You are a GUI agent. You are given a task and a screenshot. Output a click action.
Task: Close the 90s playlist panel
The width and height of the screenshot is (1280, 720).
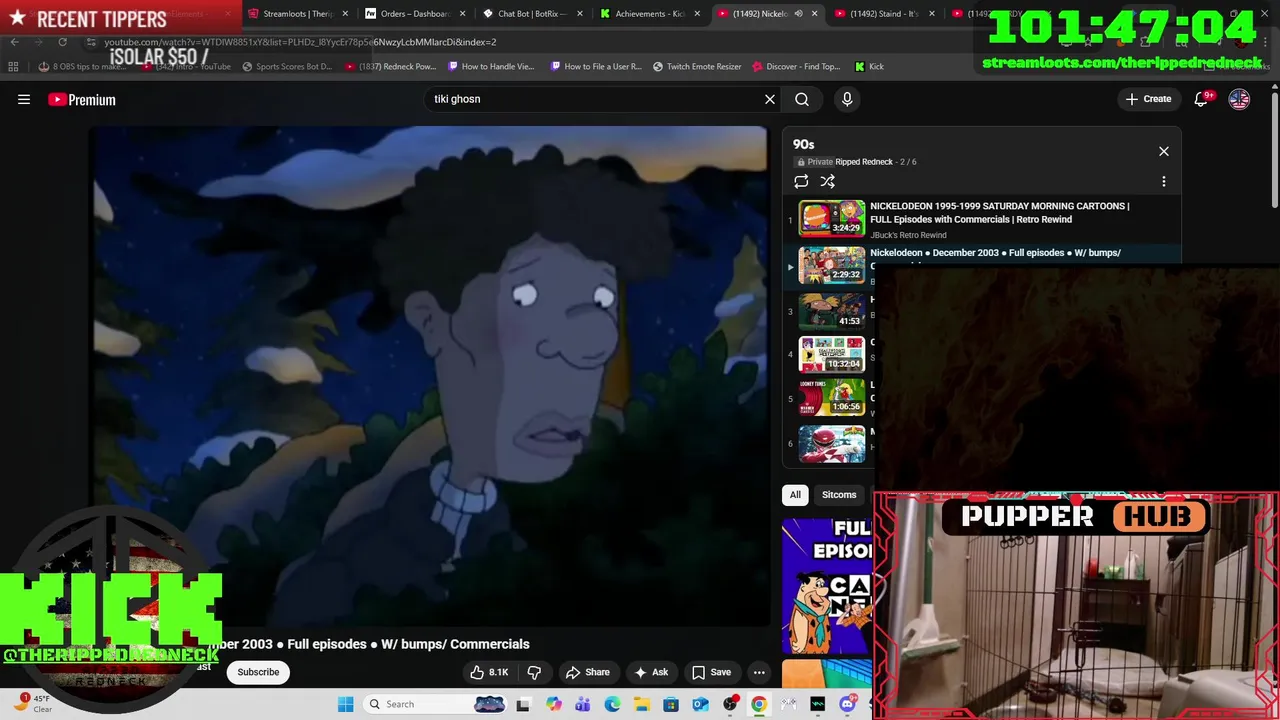click(x=1164, y=151)
